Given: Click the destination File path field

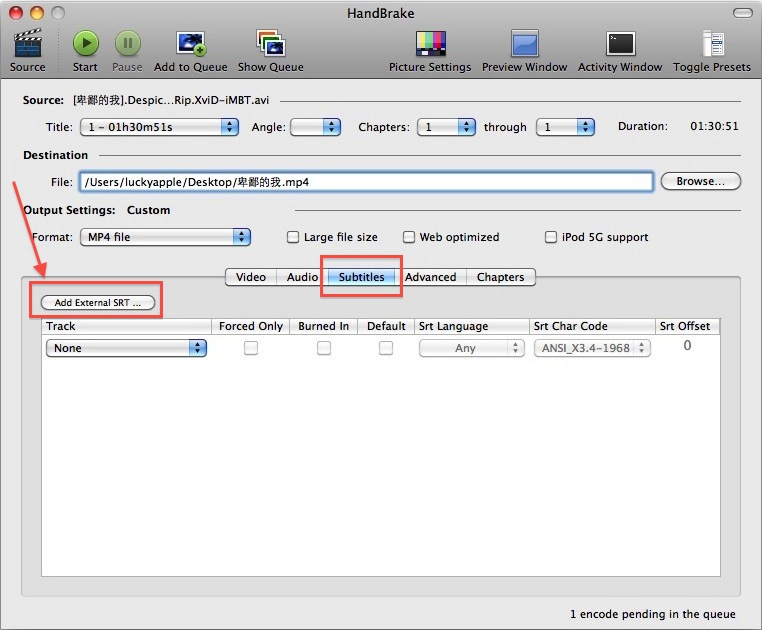Looking at the screenshot, I should [x=366, y=182].
